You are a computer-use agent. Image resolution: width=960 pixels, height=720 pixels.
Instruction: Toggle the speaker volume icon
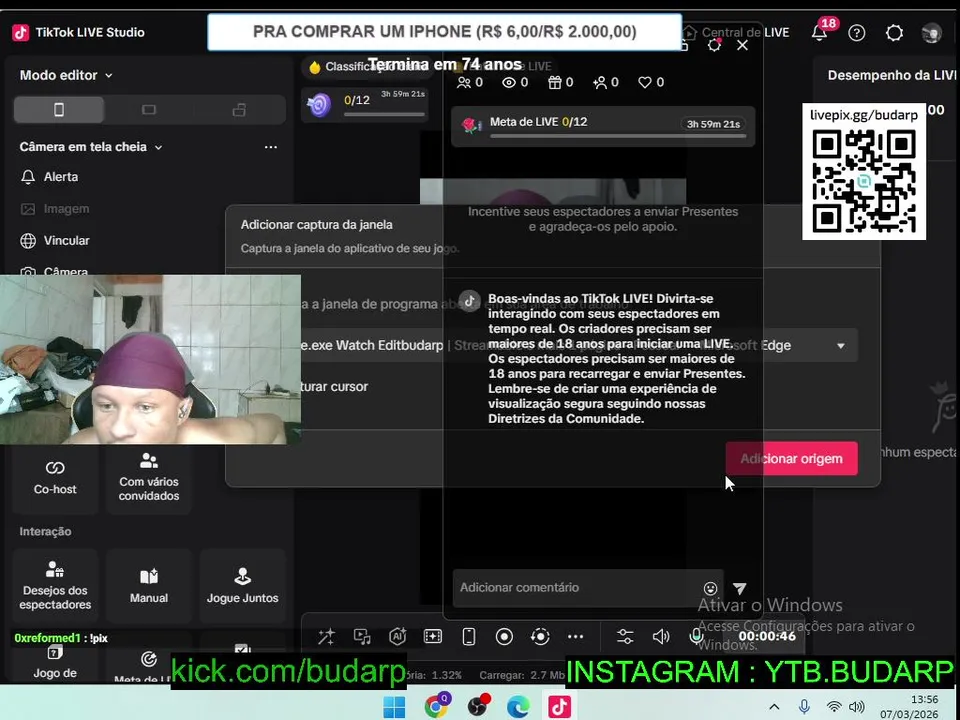pos(661,637)
